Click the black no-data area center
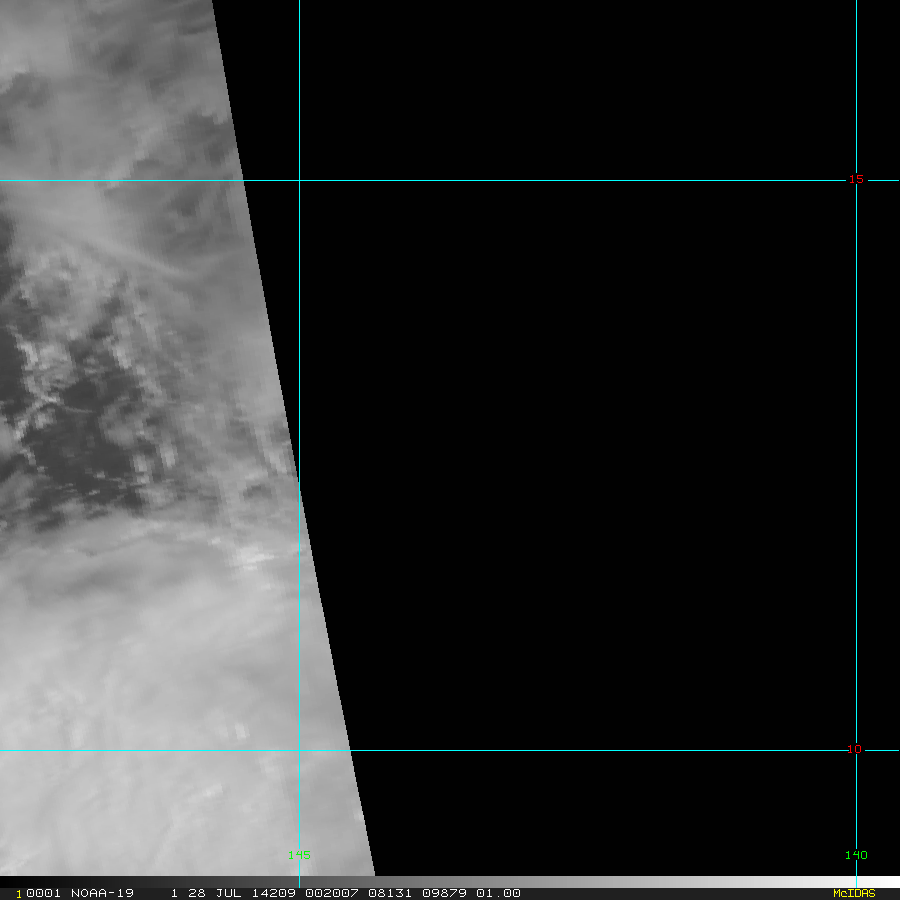900x900 pixels. point(600,450)
